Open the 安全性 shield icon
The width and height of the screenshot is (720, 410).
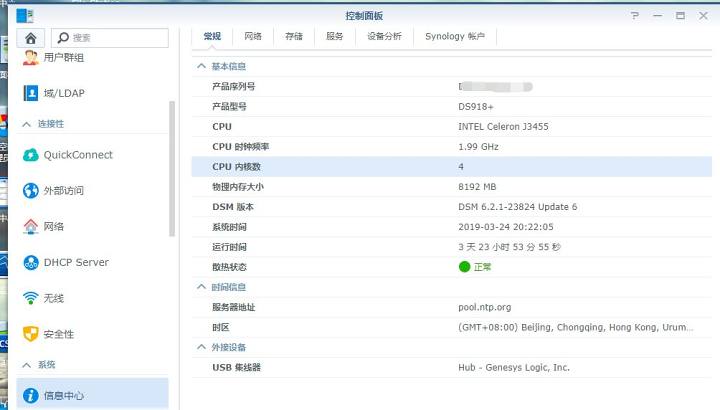pos(31,334)
